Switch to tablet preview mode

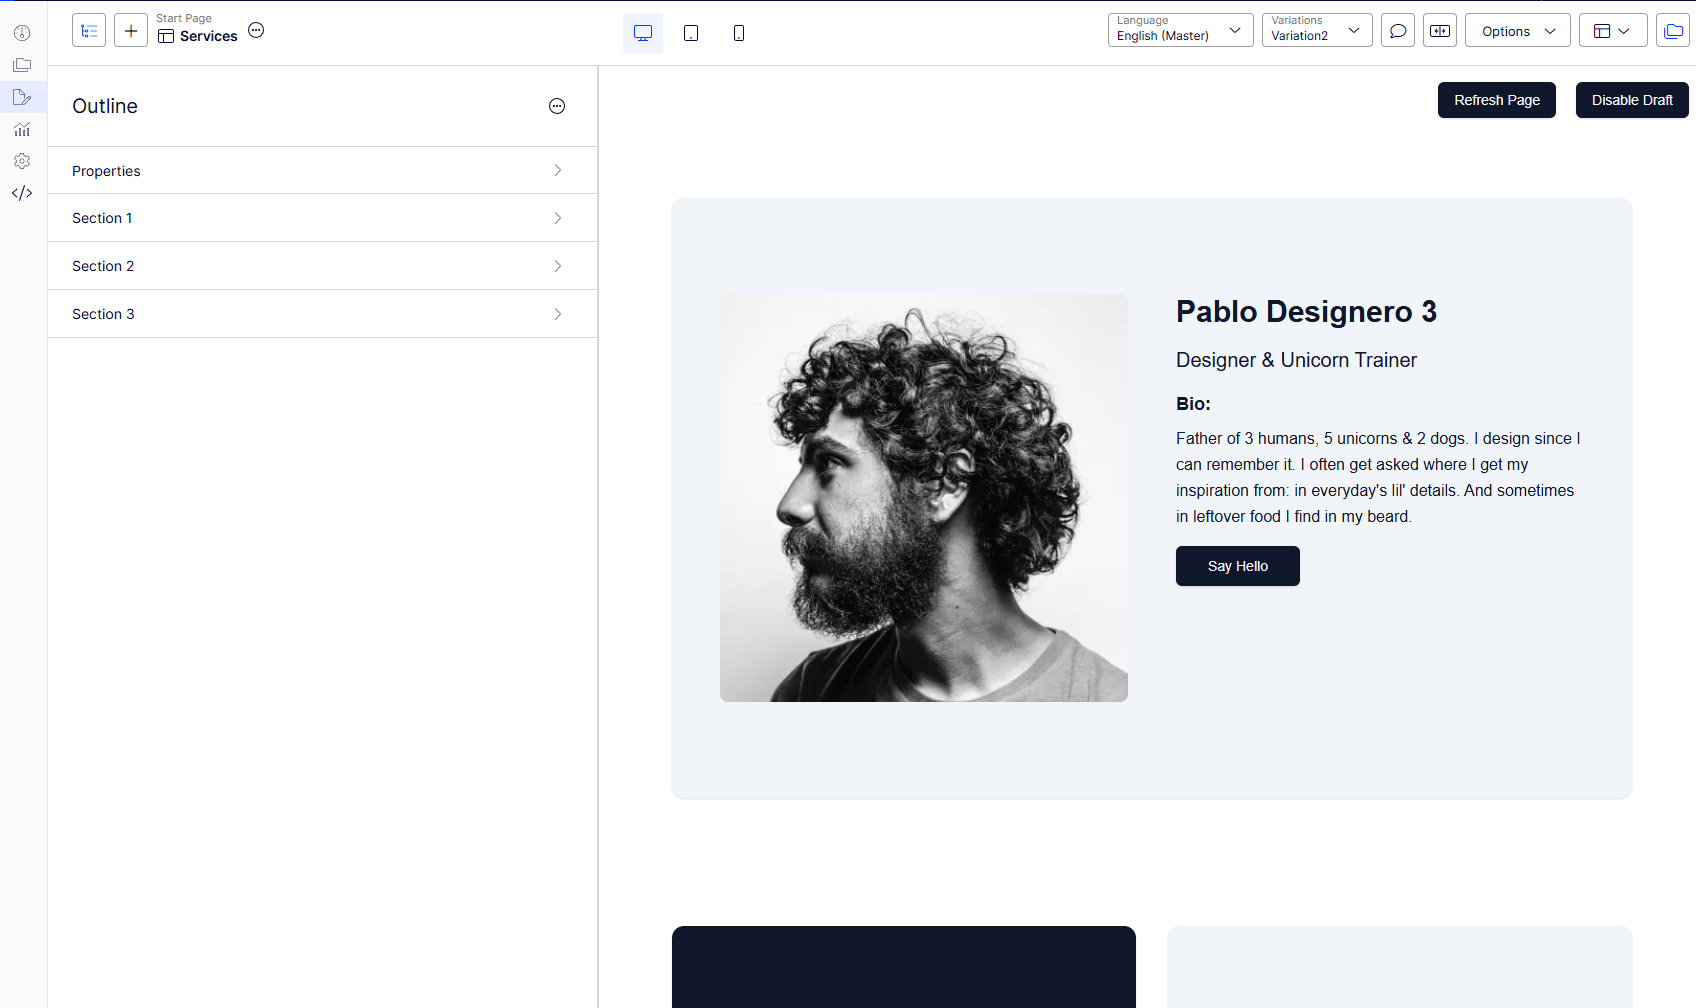tap(691, 33)
